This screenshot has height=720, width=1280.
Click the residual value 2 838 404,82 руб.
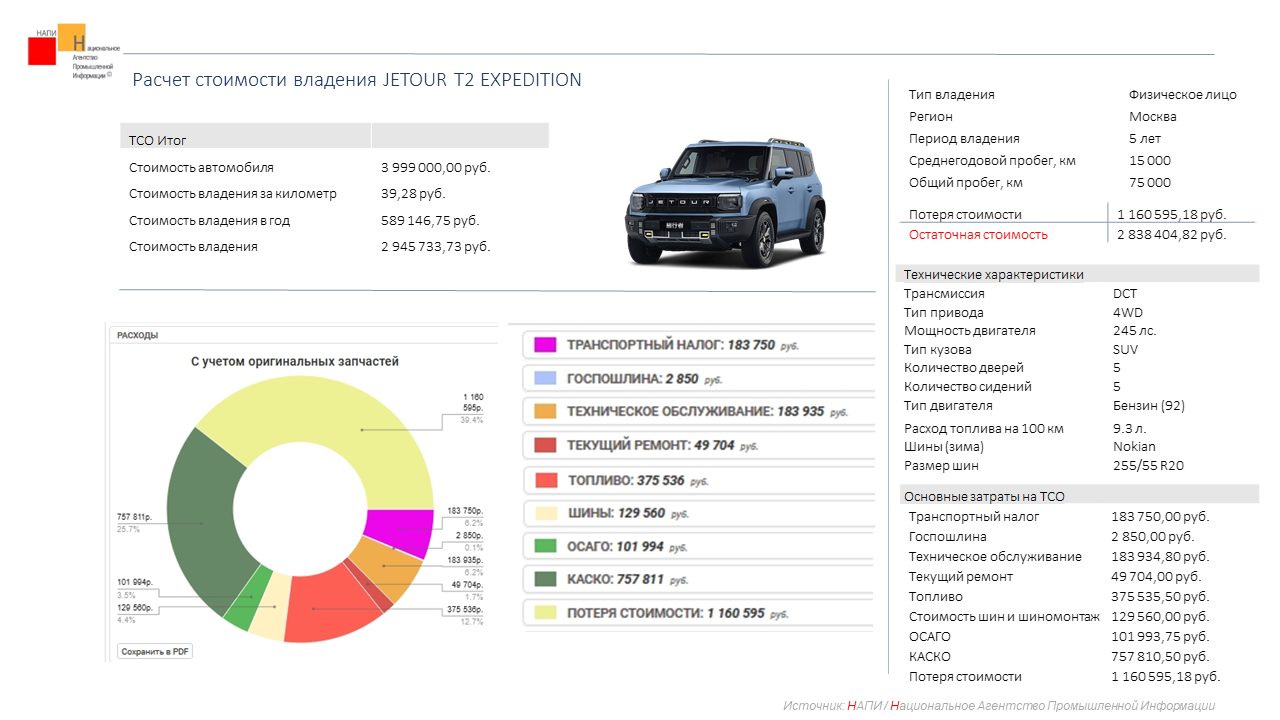coord(1172,235)
